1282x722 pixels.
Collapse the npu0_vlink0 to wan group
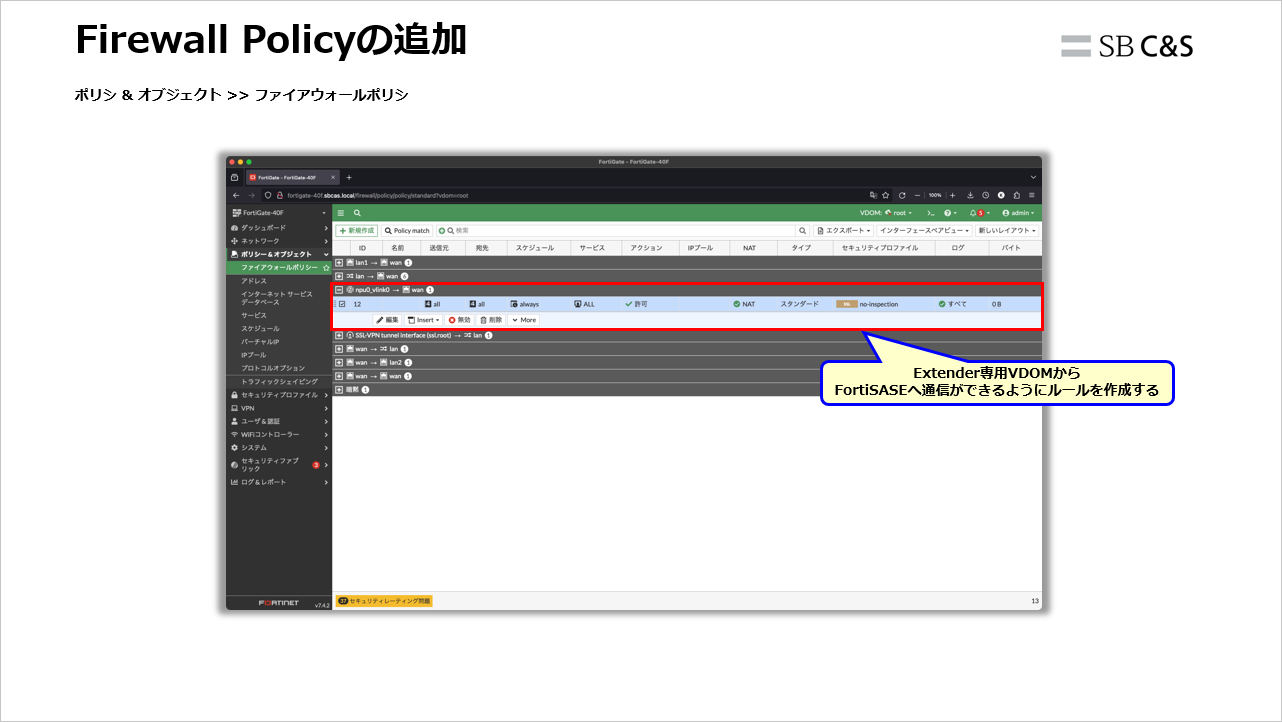(340, 289)
